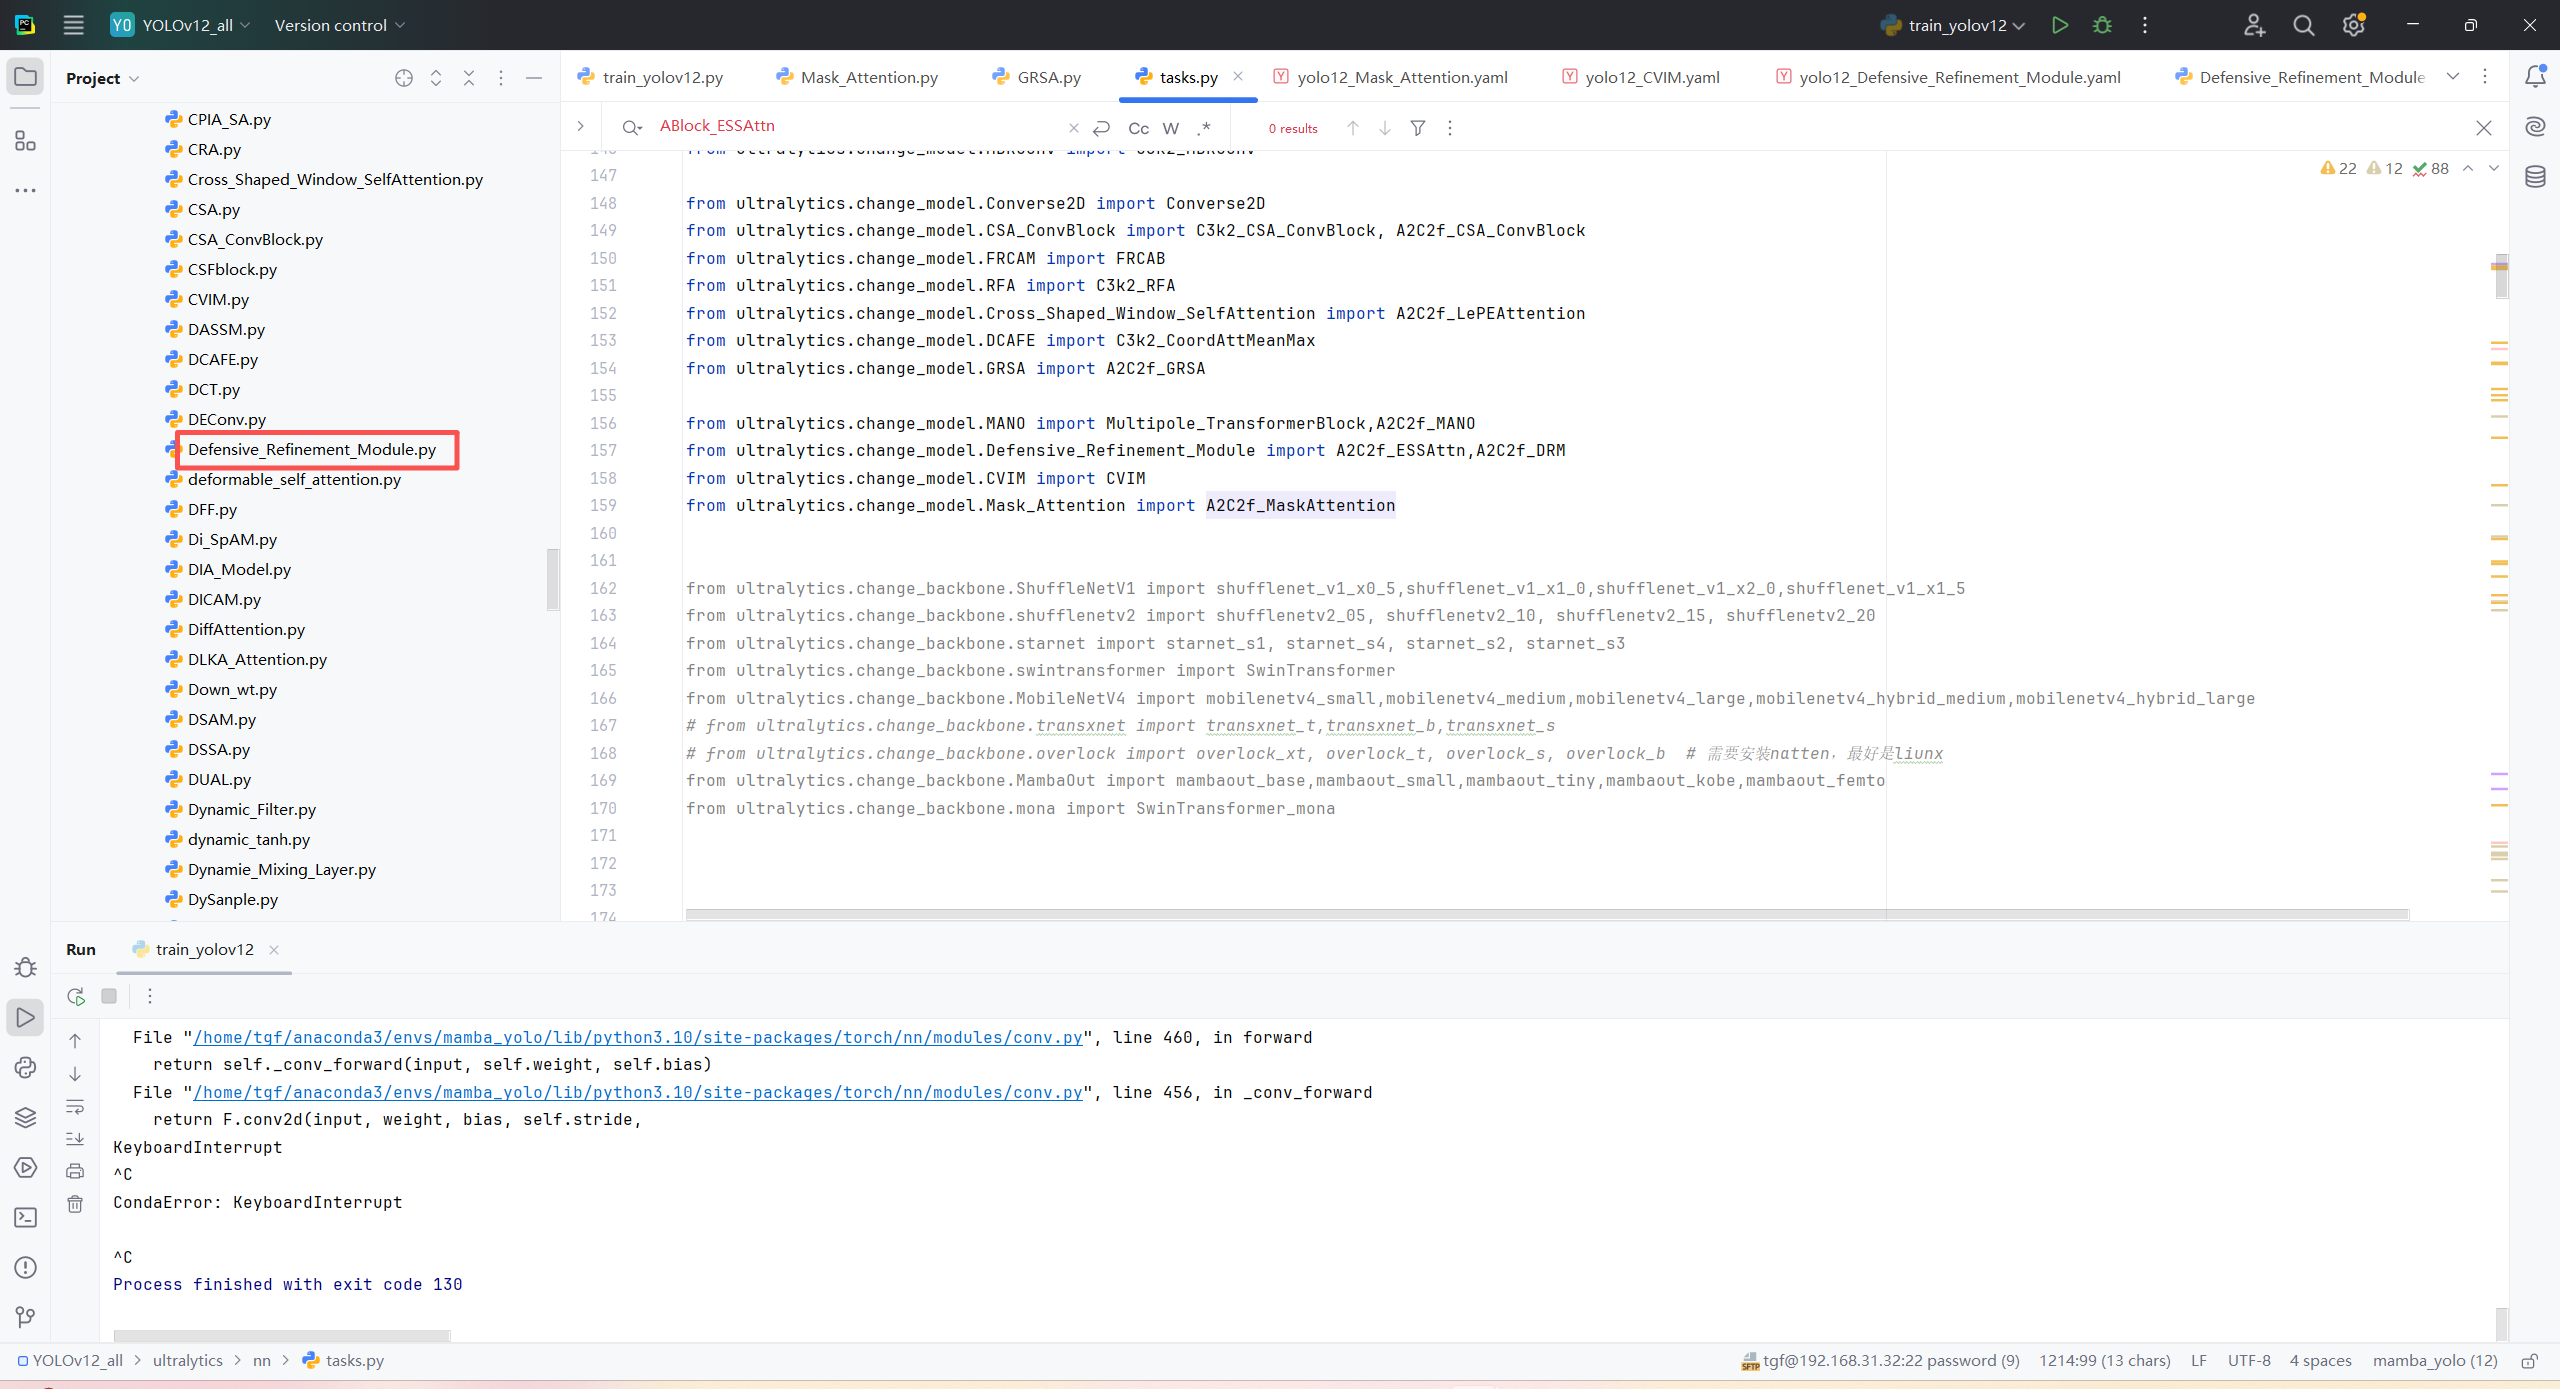The width and height of the screenshot is (2560, 1389).
Task: Open the Git tool window icon
Action: (x=25, y=1317)
